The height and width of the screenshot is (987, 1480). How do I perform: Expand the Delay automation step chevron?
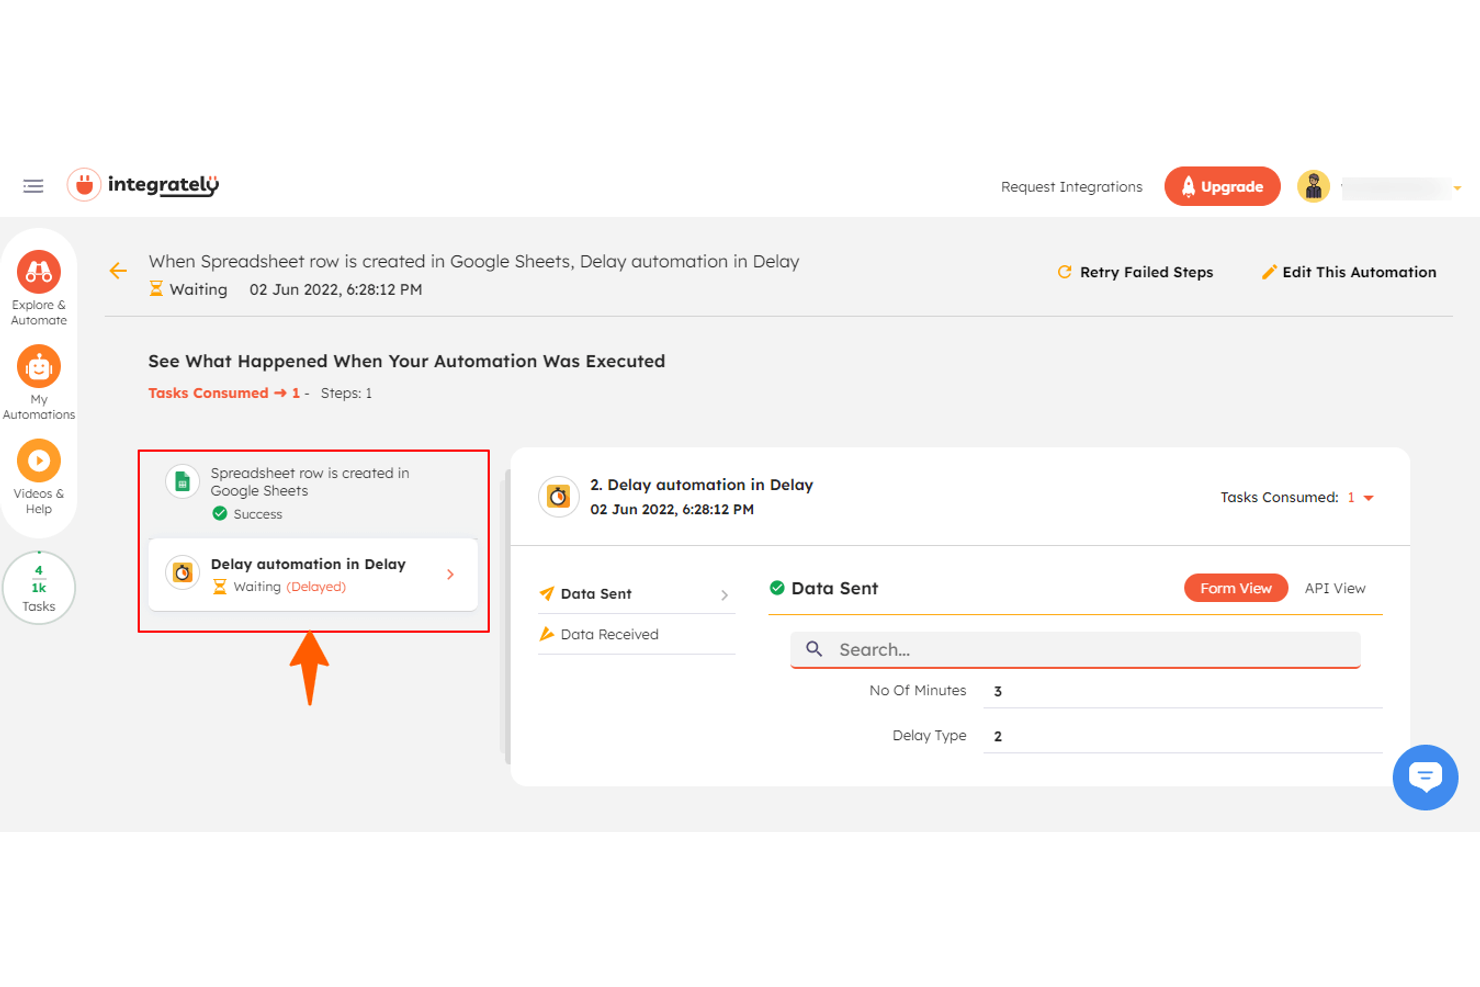pyautogui.click(x=449, y=574)
